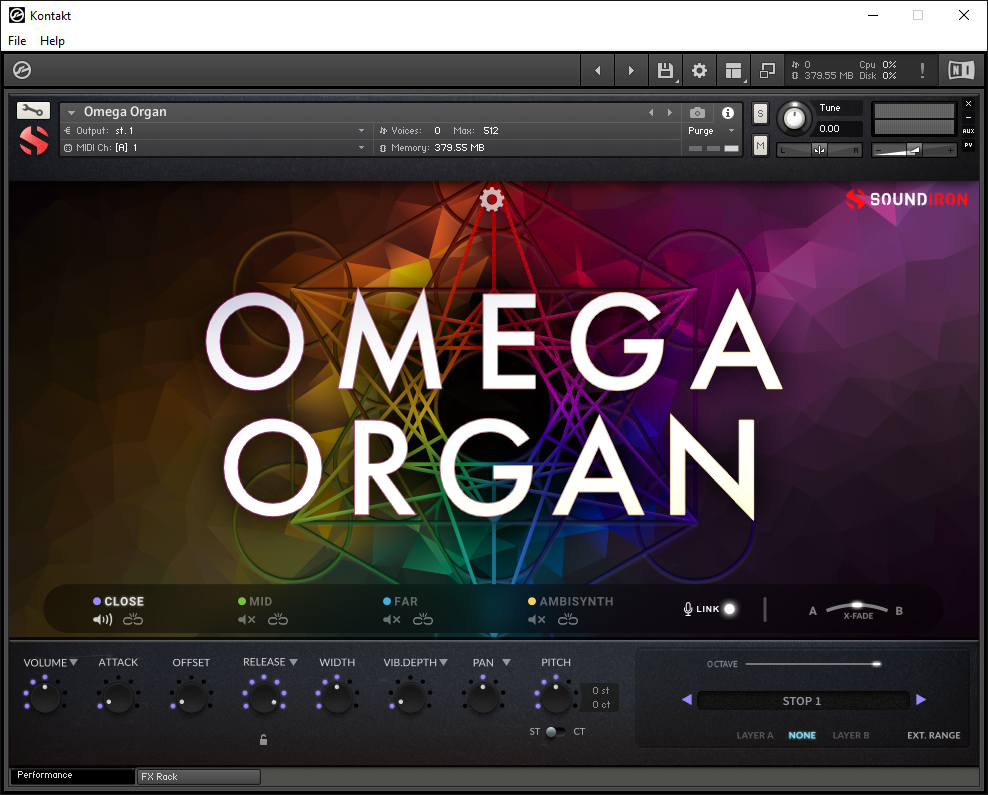988x795 pixels.
Task: Click the OCTAVE slider handle
Action: pyautogui.click(x=876, y=664)
